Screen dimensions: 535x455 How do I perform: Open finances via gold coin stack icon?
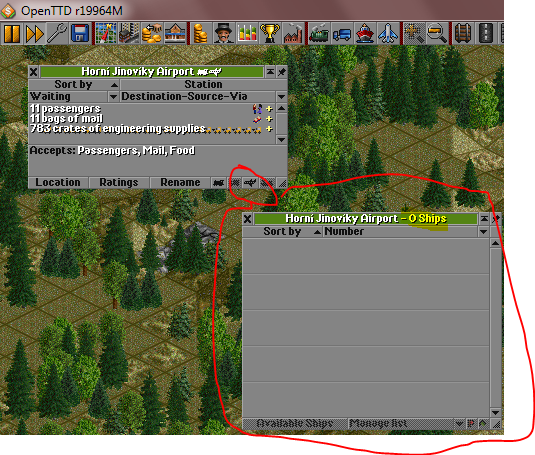pos(201,33)
